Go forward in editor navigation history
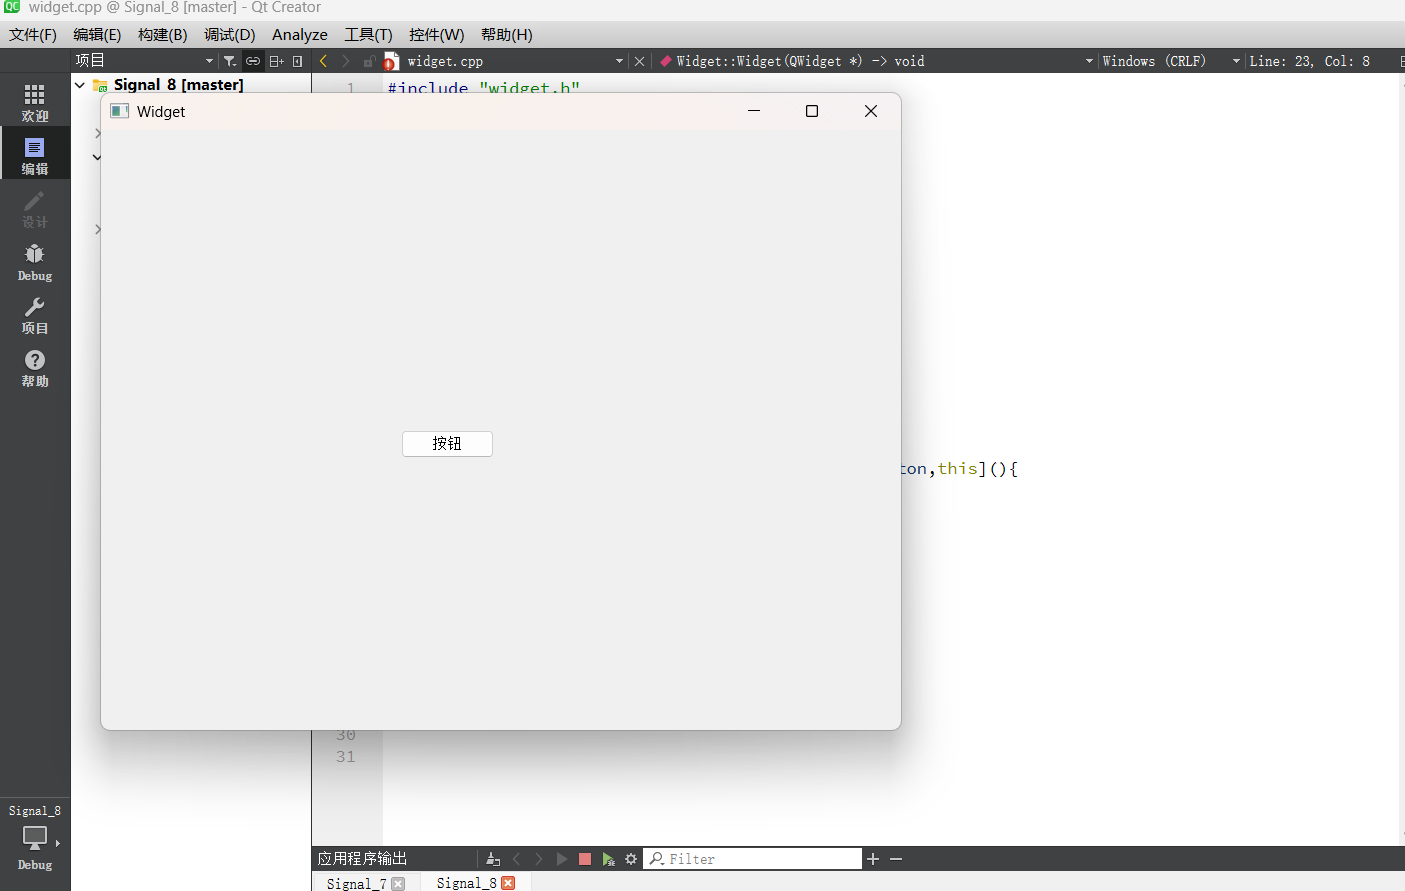 pyautogui.click(x=346, y=61)
